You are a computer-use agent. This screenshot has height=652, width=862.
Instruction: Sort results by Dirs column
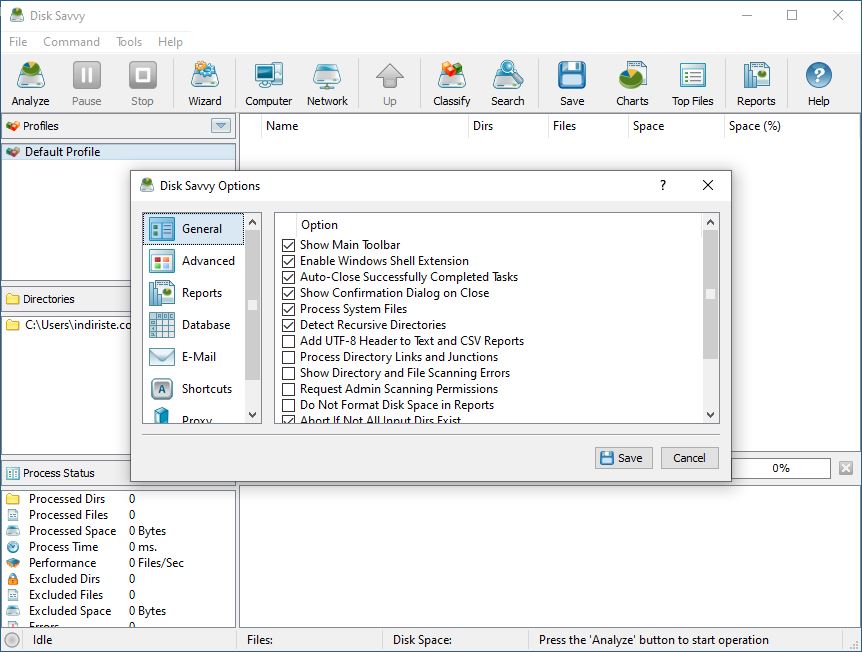coord(509,126)
